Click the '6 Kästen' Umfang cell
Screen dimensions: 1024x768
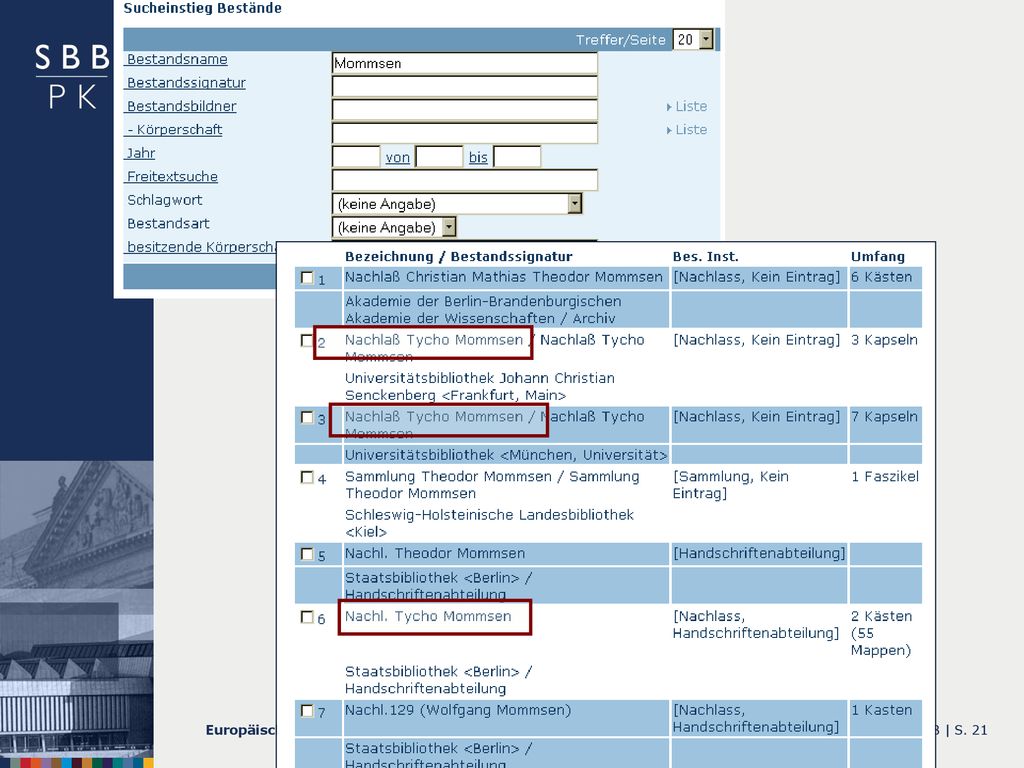(x=881, y=277)
